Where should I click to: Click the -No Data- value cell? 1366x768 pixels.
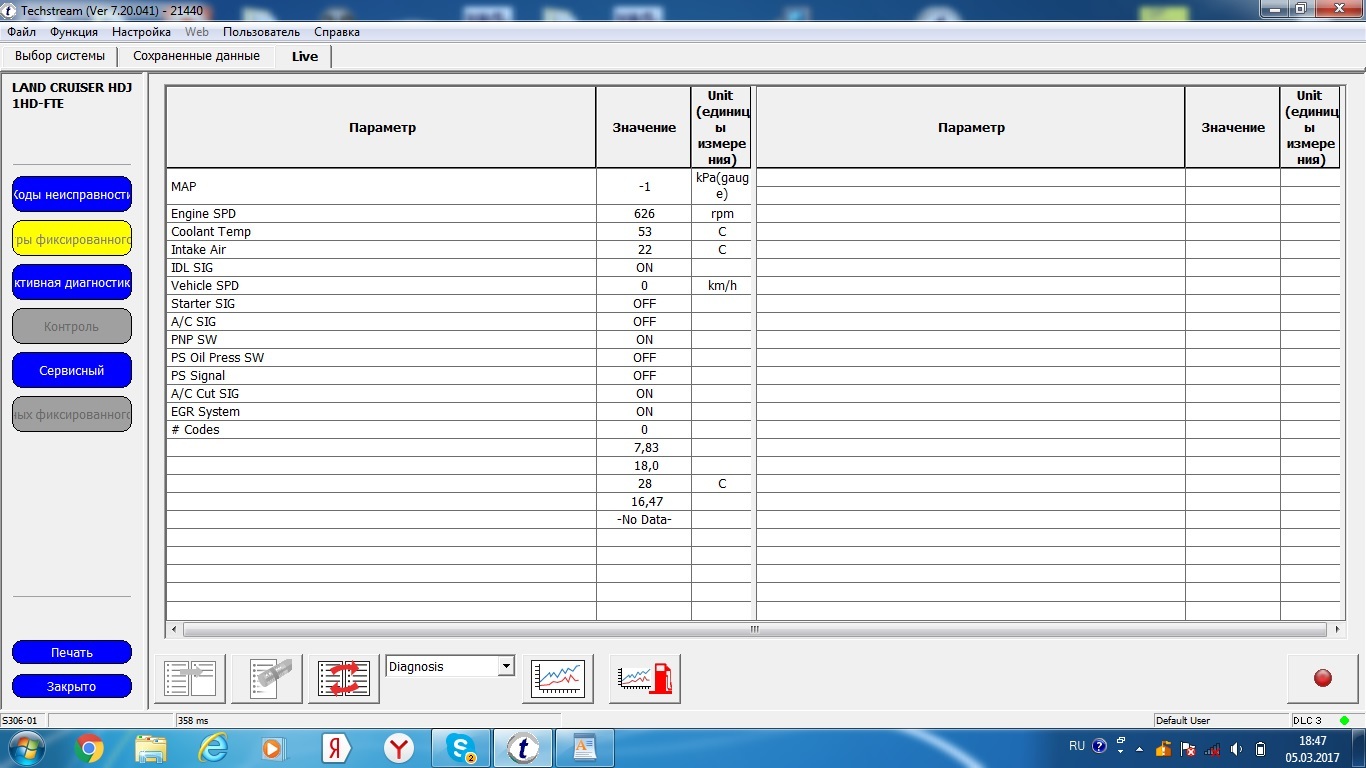(644, 519)
